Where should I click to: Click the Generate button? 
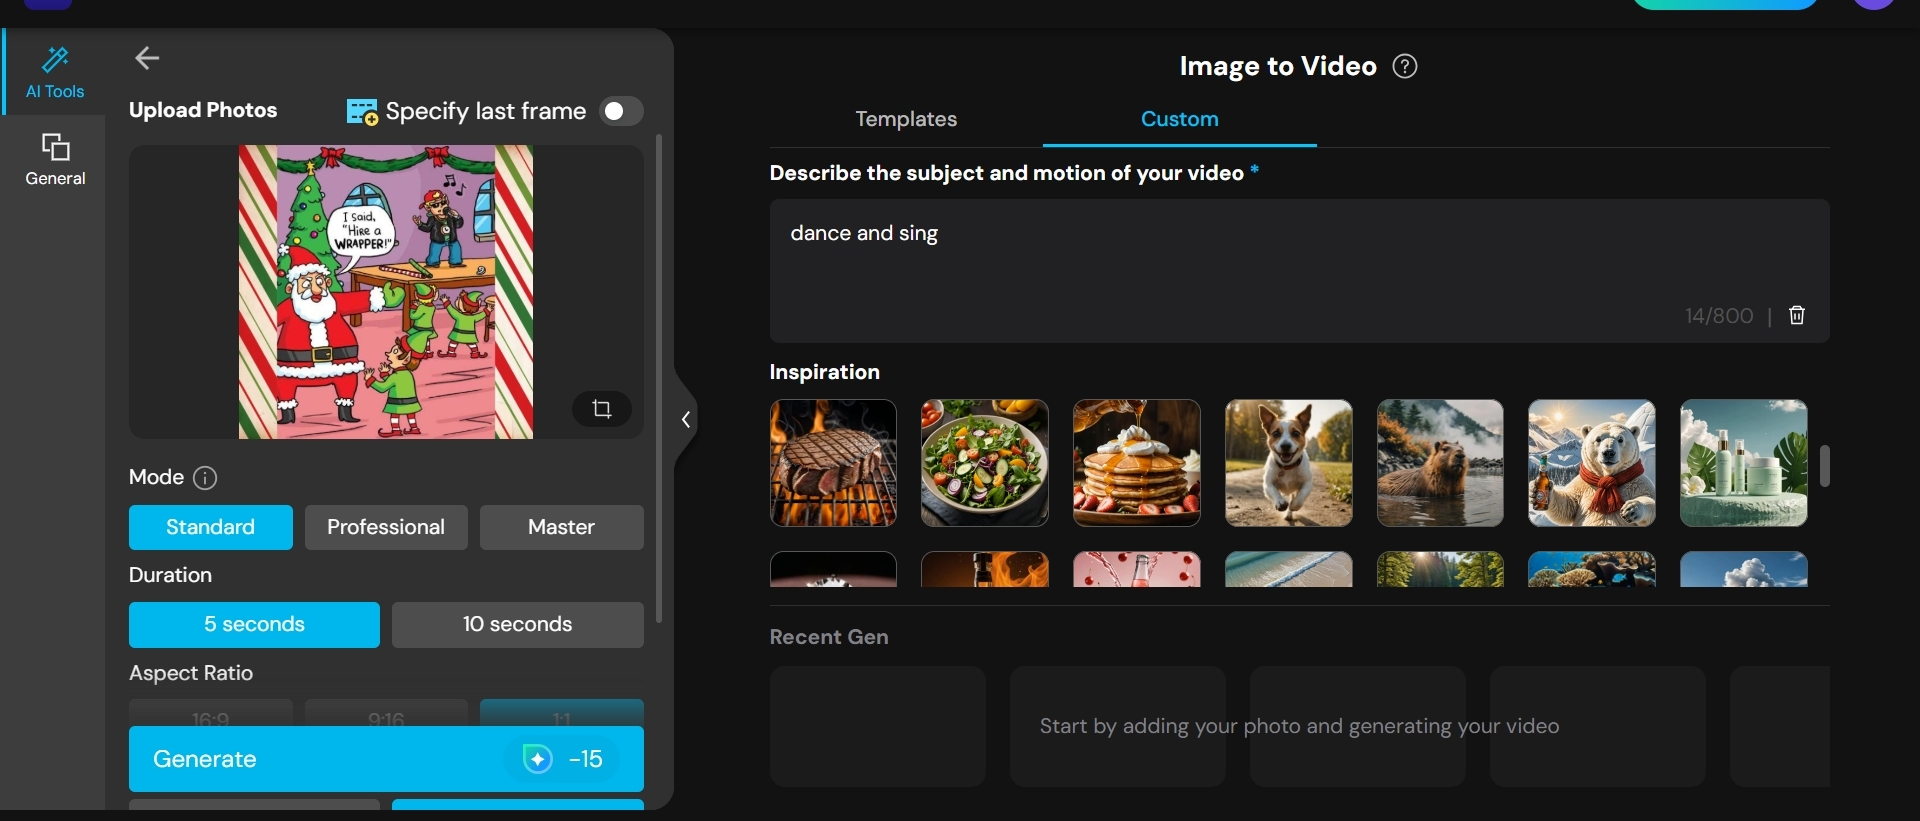386,759
